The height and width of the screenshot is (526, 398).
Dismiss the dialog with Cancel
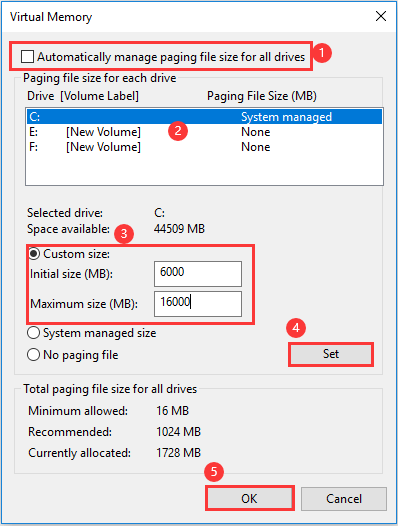coord(344,498)
